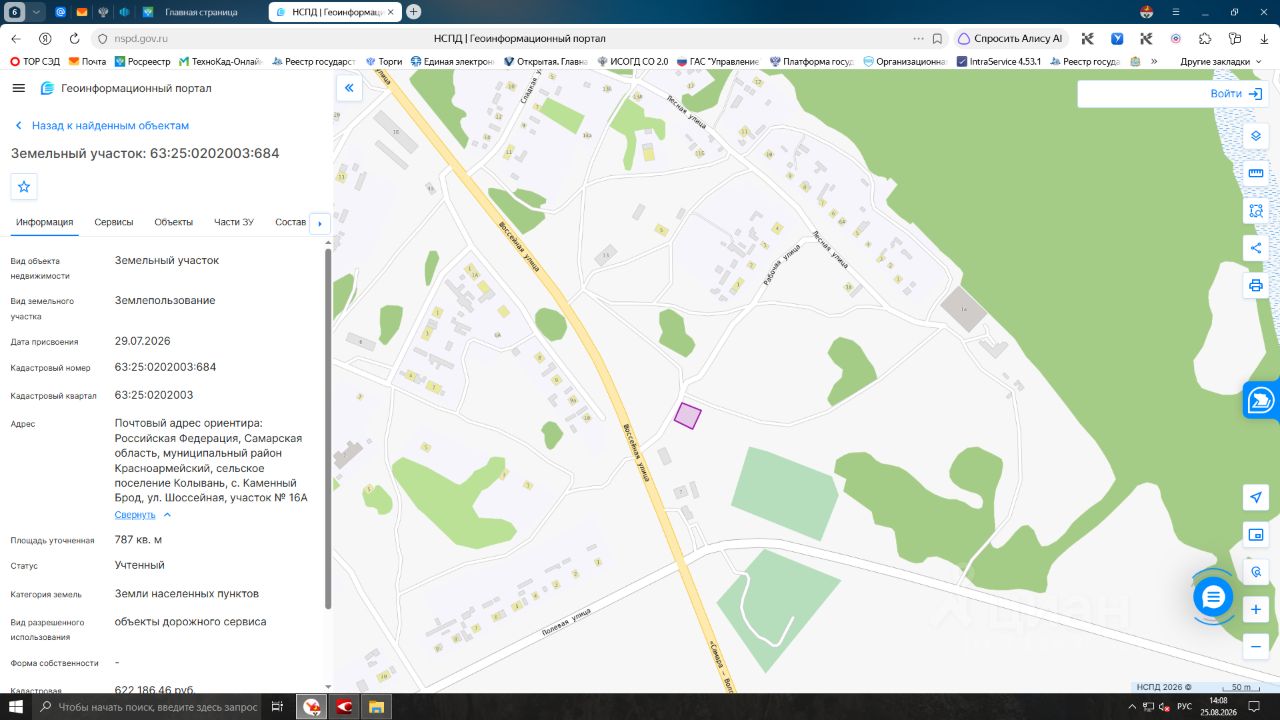Select the ruler measurement tool
The width and height of the screenshot is (1280, 720).
pyautogui.click(x=1256, y=173)
